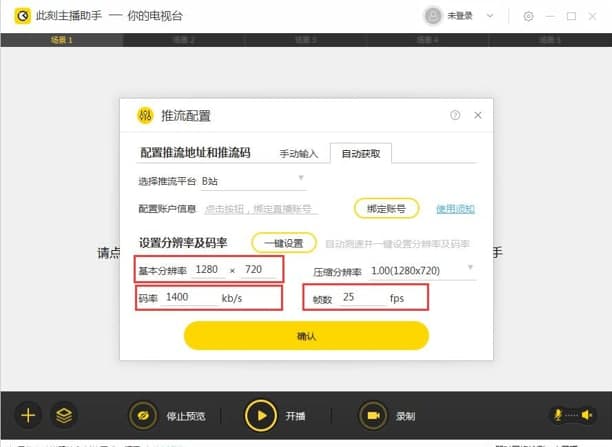Open help question mark in dialog
The height and width of the screenshot is (447, 612).
pyautogui.click(x=455, y=115)
